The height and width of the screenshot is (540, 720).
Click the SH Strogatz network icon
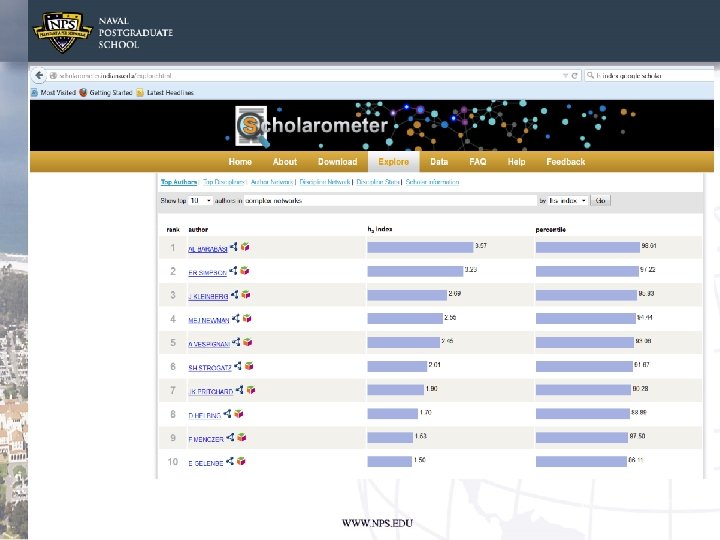tap(238, 366)
